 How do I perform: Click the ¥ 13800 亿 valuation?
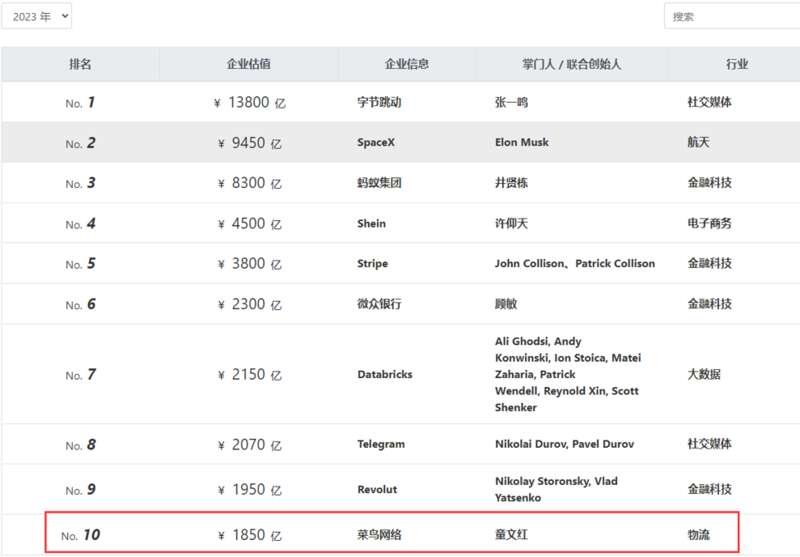click(249, 103)
